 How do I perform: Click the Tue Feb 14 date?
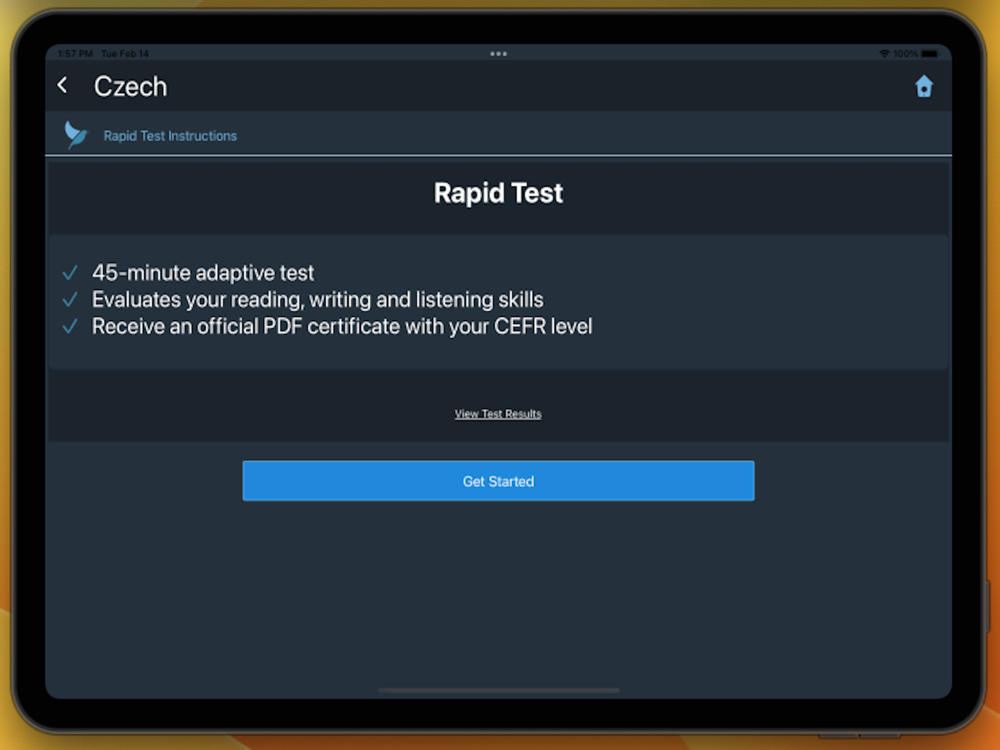(x=125, y=54)
